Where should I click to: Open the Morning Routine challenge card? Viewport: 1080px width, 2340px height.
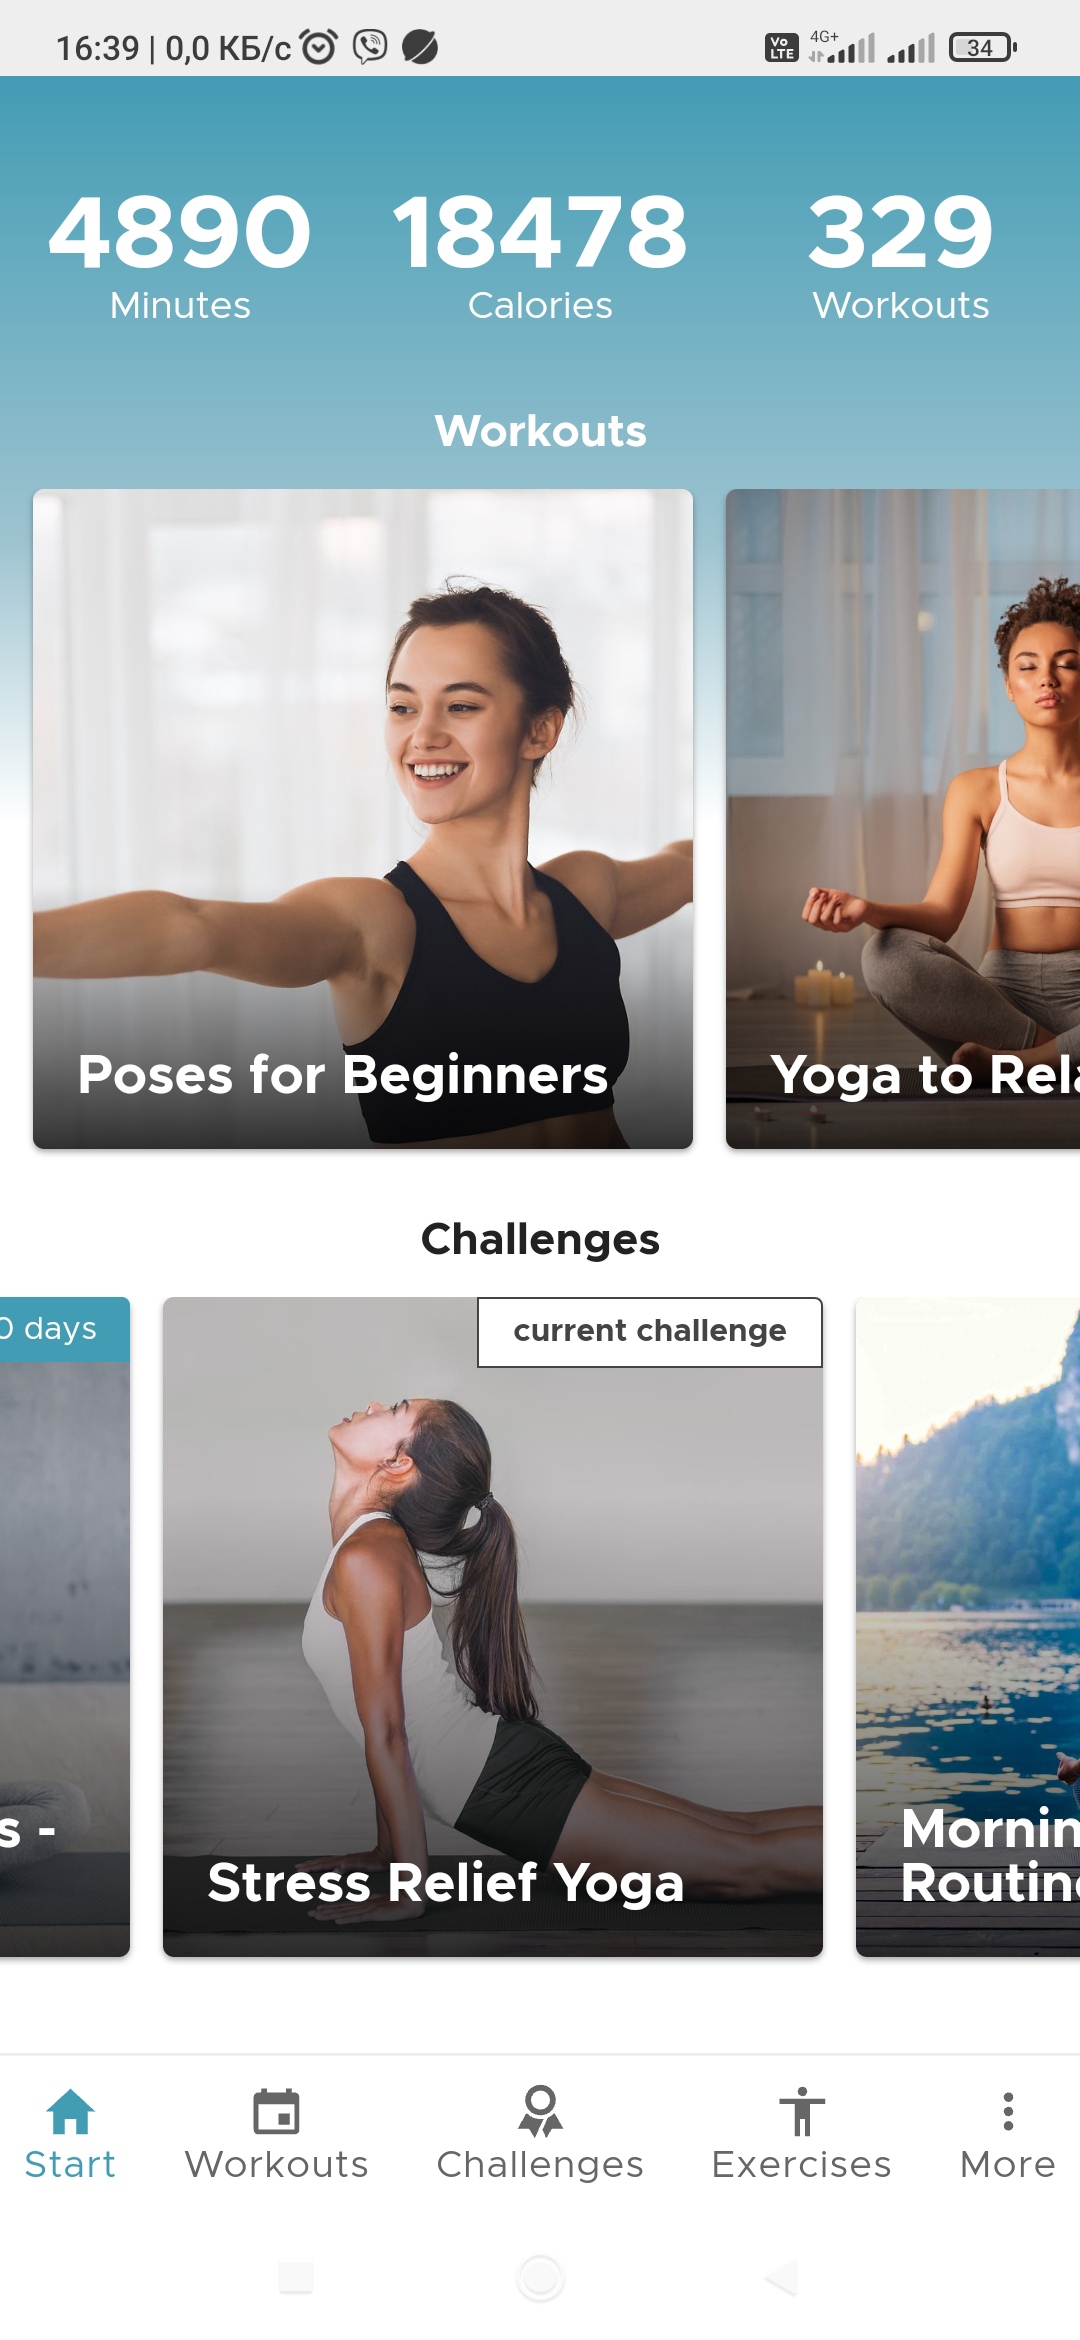click(x=968, y=1627)
